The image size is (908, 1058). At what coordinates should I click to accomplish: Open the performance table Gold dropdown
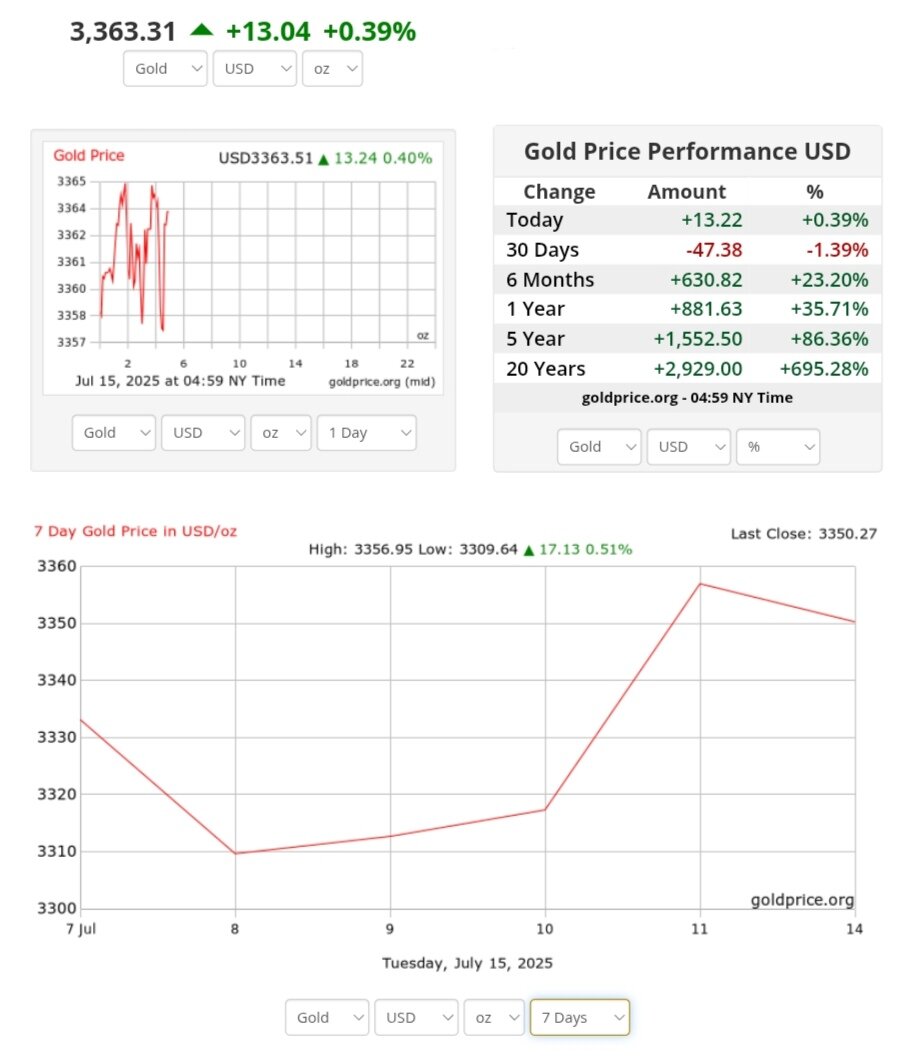coord(599,447)
